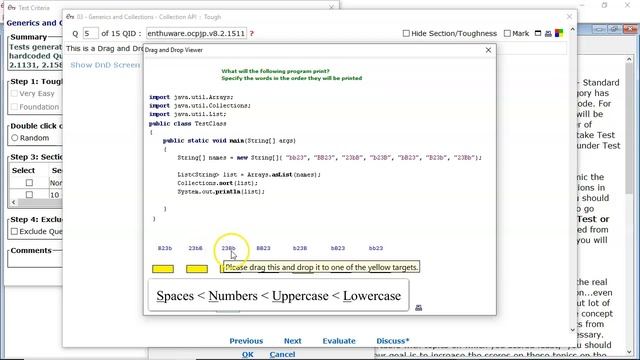The width and height of the screenshot is (640, 360).
Task: Select the draggable word BB23
Action: (x=263, y=248)
